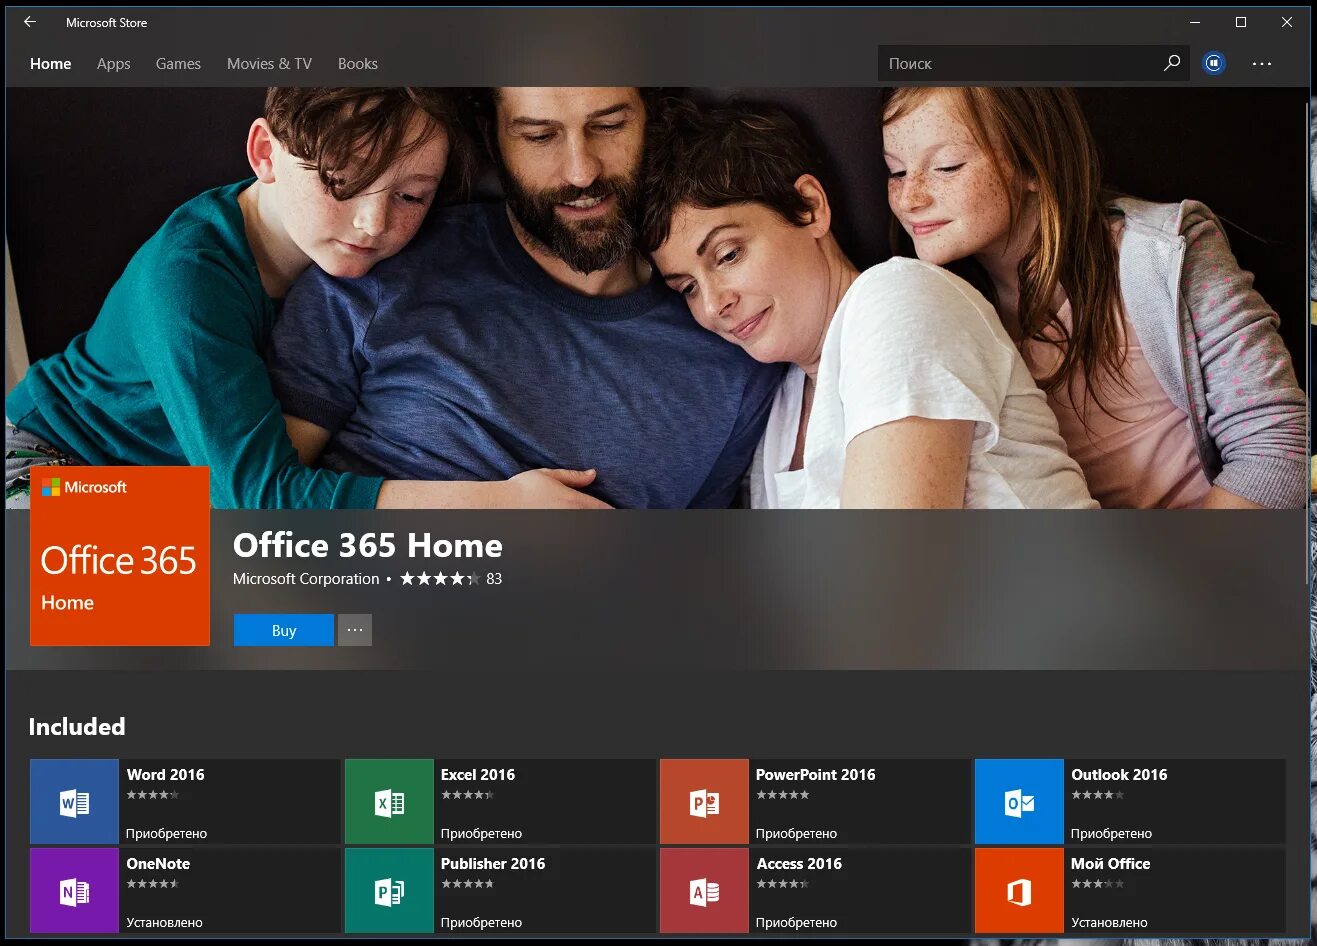
Task: Click Установлено status under Мой Office
Action: click(1109, 922)
